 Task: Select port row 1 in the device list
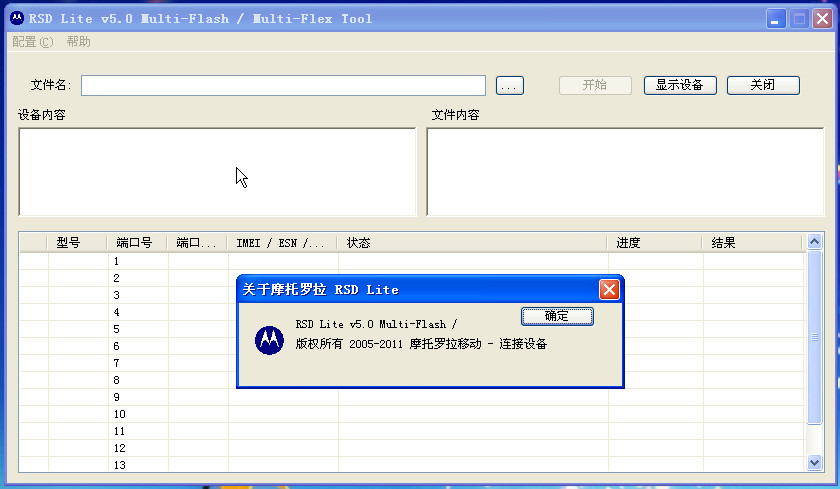pyautogui.click(x=412, y=261)
